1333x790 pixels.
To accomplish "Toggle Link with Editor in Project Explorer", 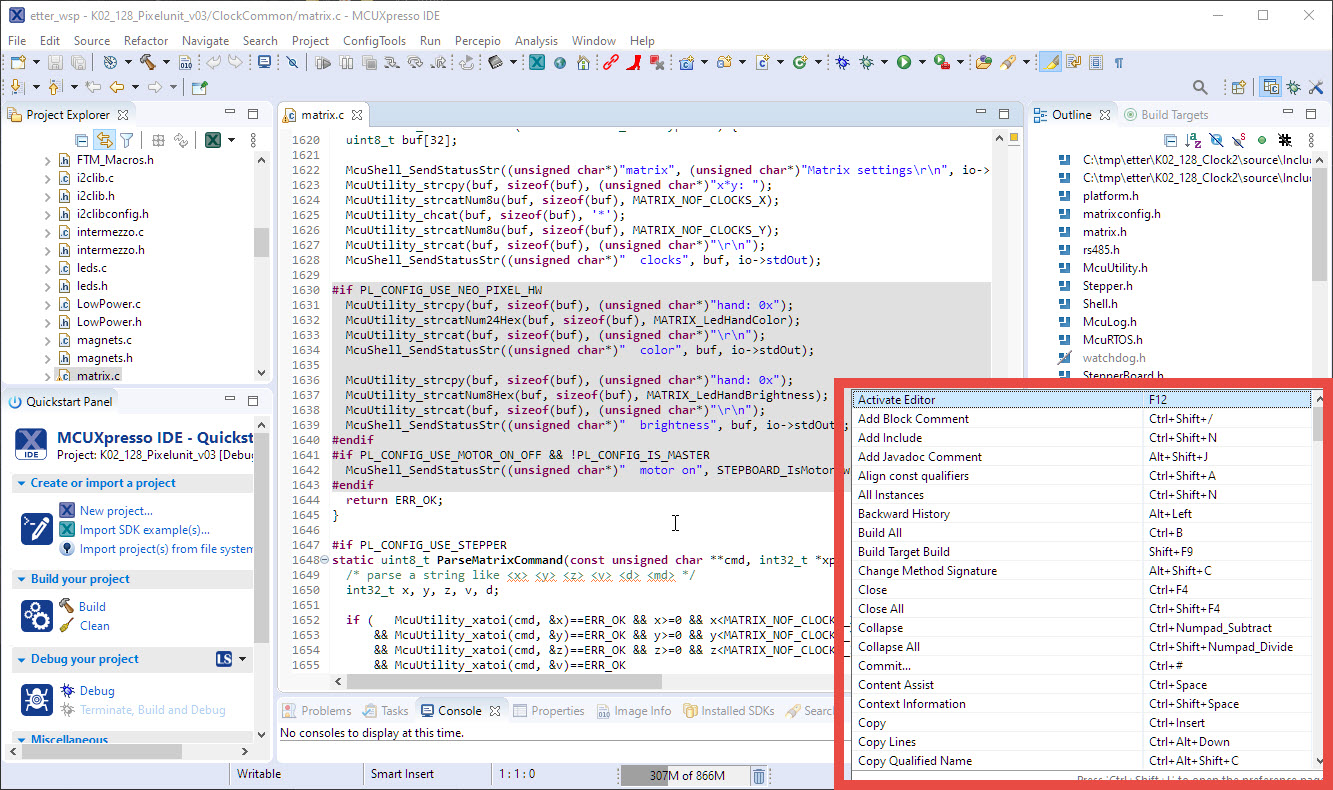I will tap(103, 140).
